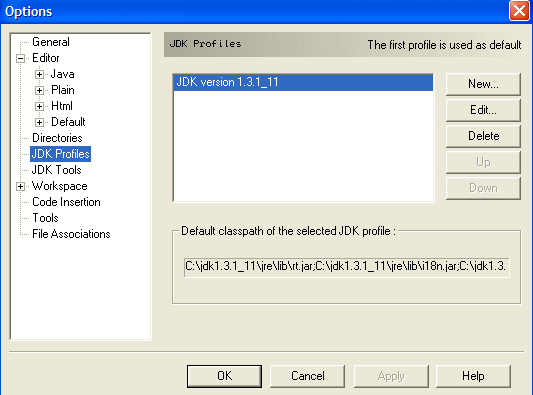
Task: Expand the Default node under Editor
Action: [39, 122]
